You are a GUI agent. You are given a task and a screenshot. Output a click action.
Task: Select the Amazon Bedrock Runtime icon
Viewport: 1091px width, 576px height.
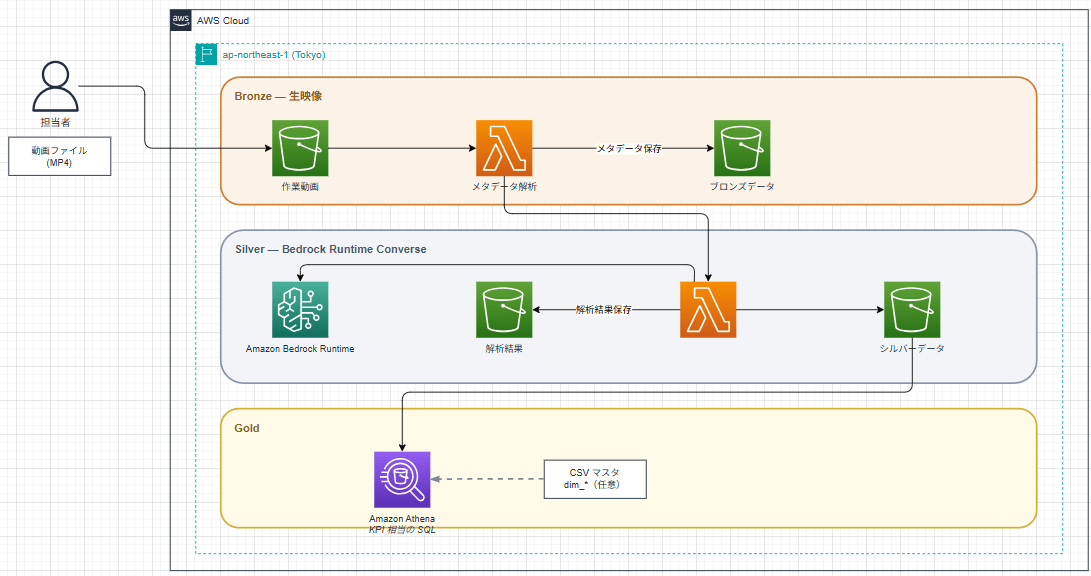[300, 310]
